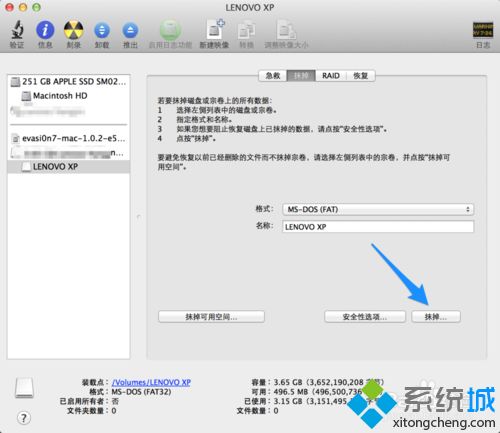Switch to the Restore (恢复) tab
Screen dimensions: 500x433
[x=361, y=76]
